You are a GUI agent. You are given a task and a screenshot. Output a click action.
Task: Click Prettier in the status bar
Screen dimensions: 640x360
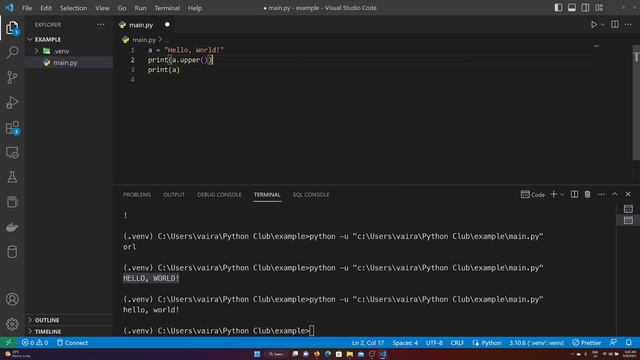click(587, 342)
